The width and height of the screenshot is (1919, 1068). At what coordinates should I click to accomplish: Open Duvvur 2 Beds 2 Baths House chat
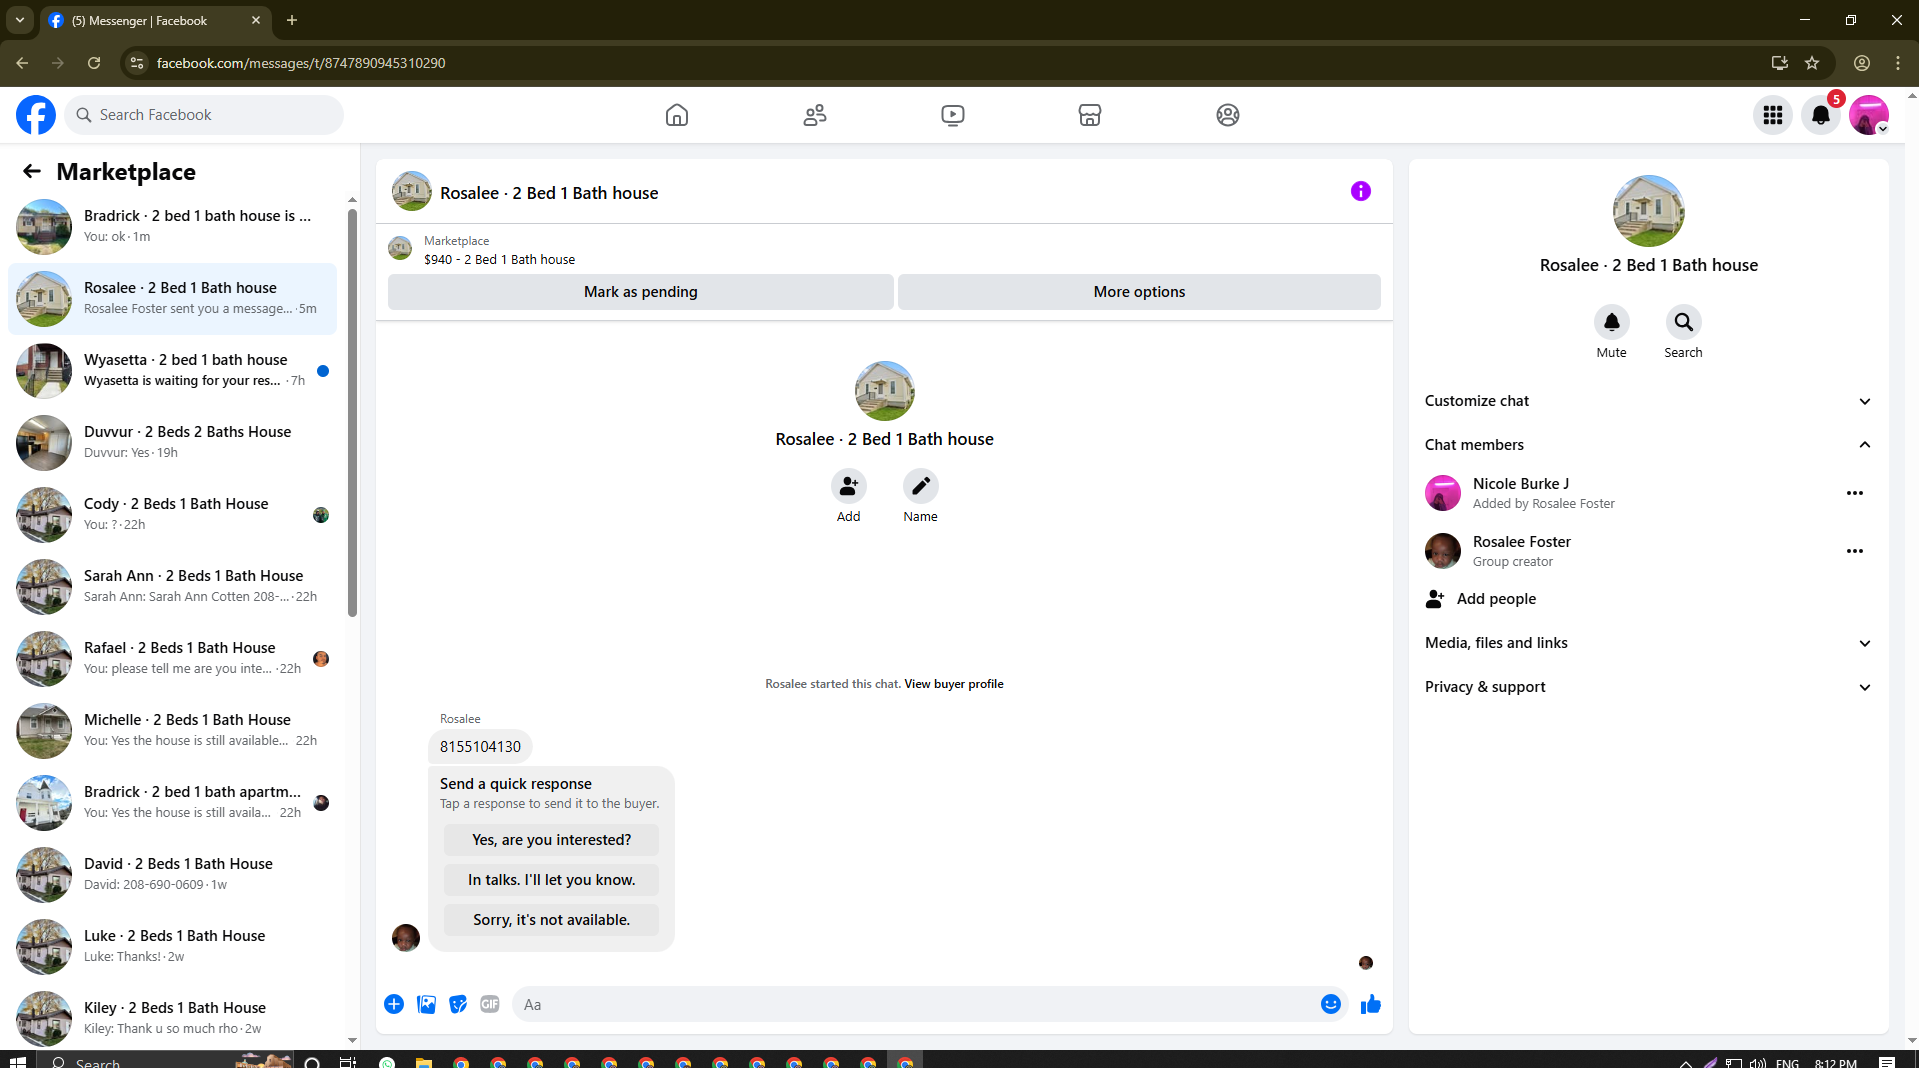pos(172,443)
